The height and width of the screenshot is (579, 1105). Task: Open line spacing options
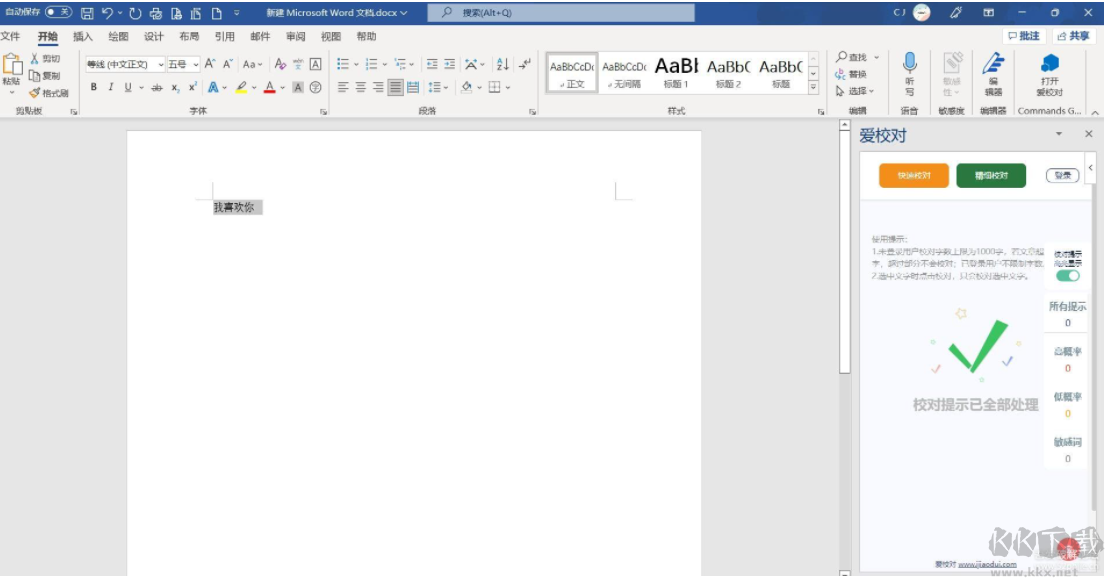click(438, 87)
